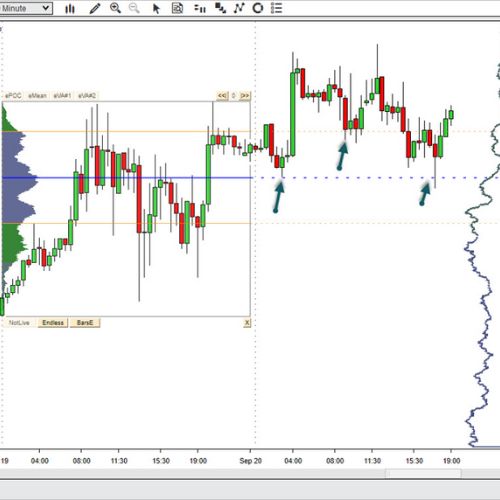
Task: Toggle the ePOC profile option
Action: pos(13,96)
